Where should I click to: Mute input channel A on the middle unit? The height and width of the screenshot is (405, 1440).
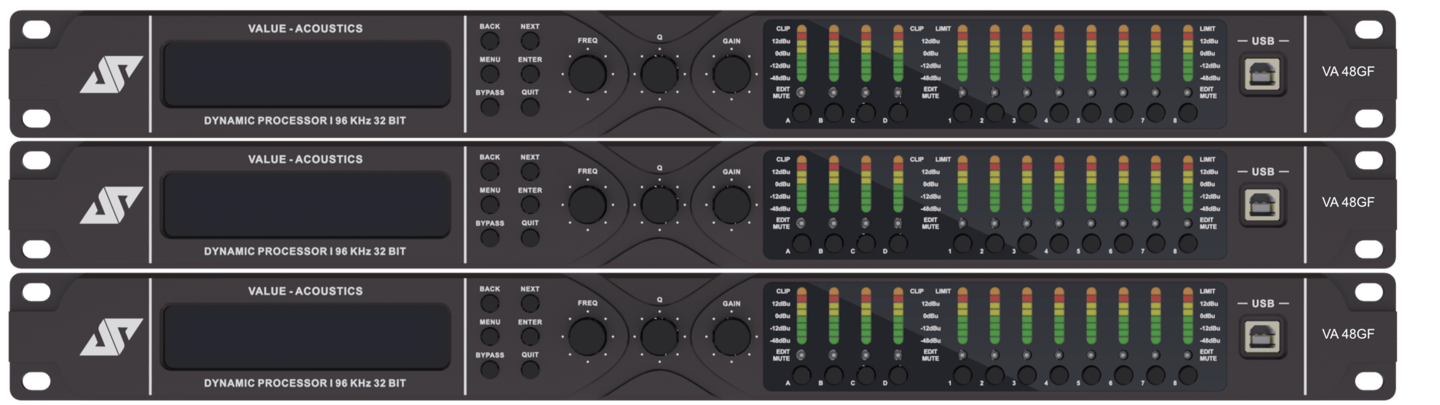click(801, 243)
